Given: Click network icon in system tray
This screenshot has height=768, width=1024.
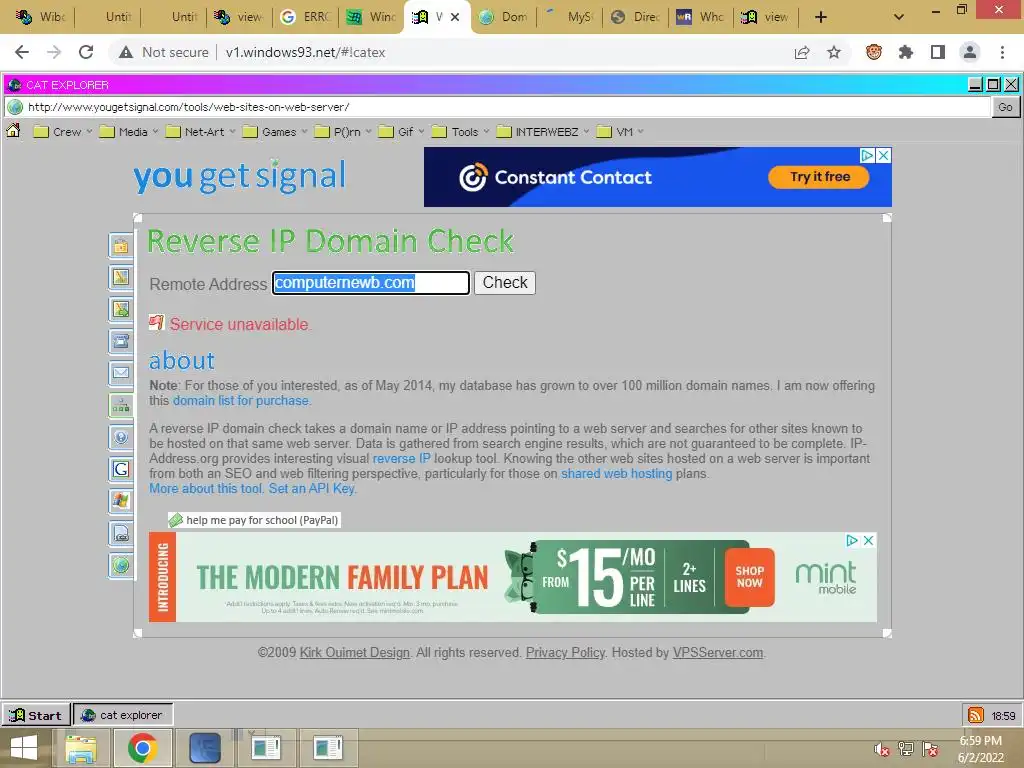Looking at the screenshot, I should (906, 749).
